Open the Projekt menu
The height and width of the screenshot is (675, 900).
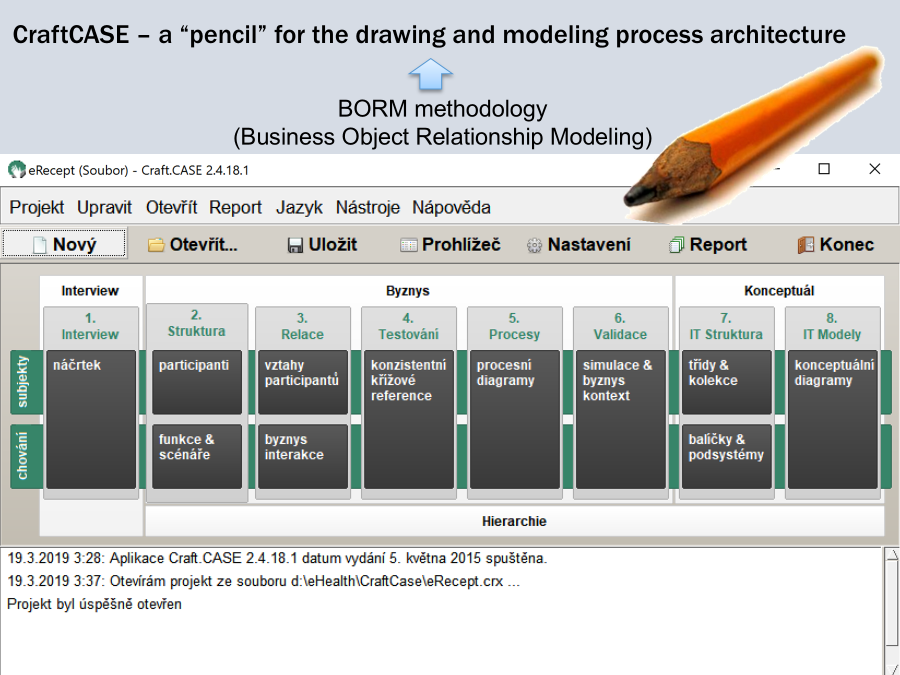click(x=37, y=207)
